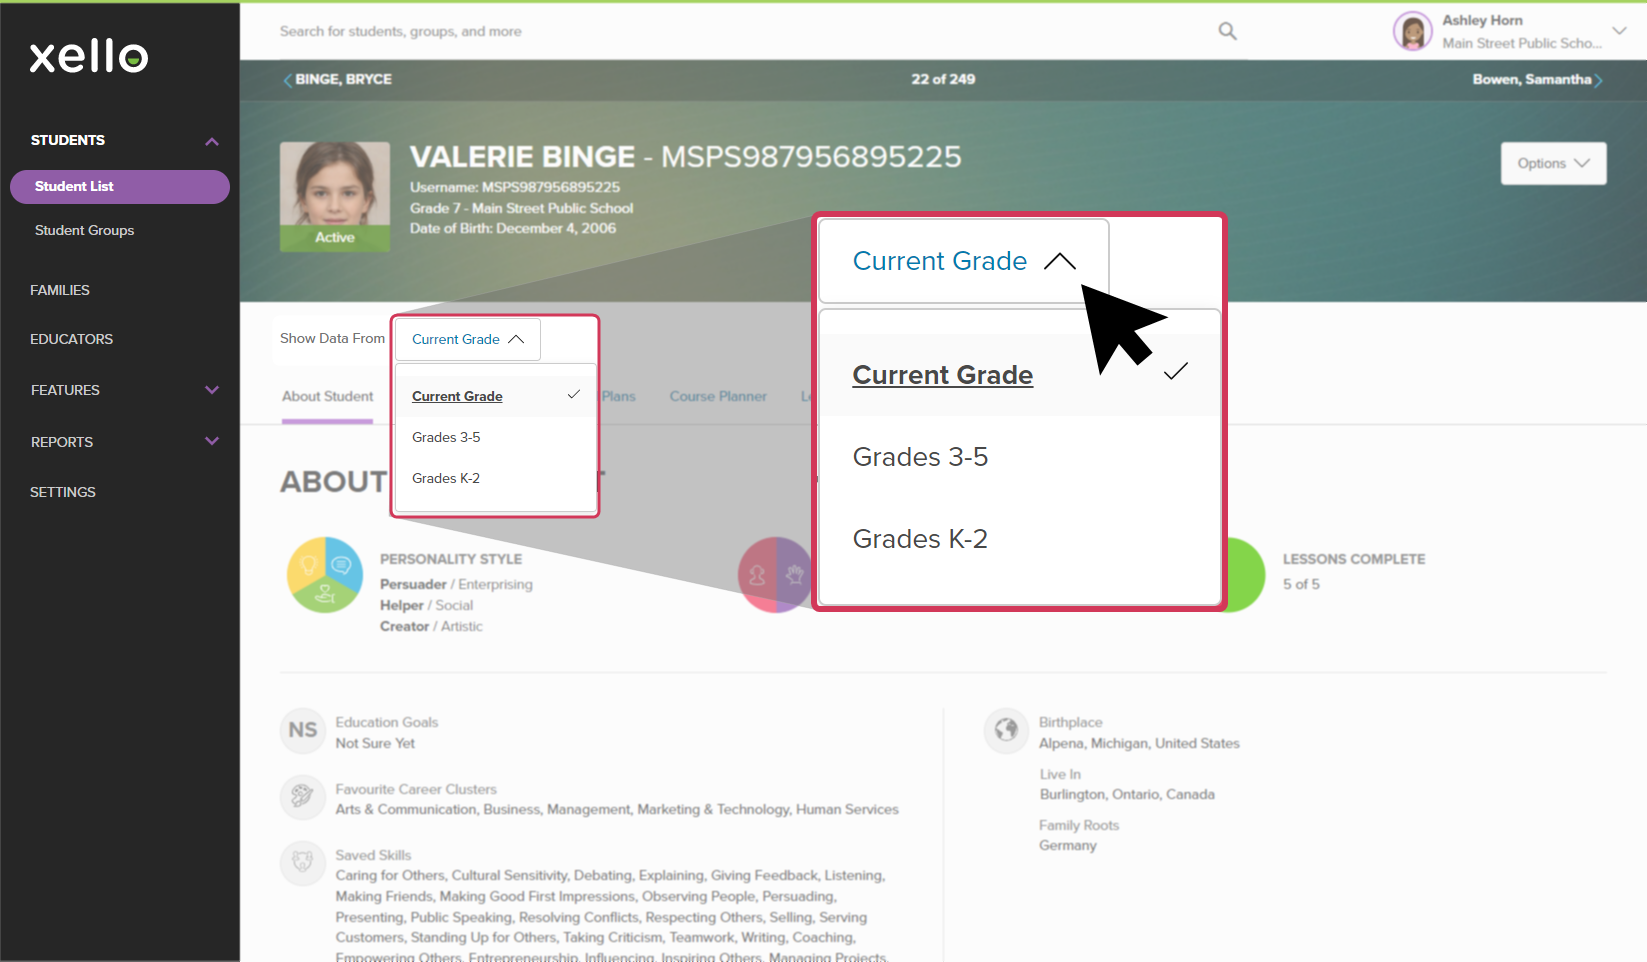Click the Lessons Complete label
This screenshot has height=962, width=1647.
click(1354, 559)
